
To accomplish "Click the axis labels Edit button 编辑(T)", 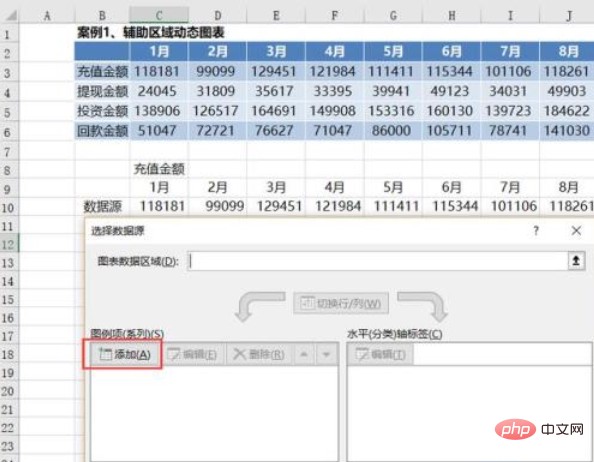I will (x=381, y=354).
